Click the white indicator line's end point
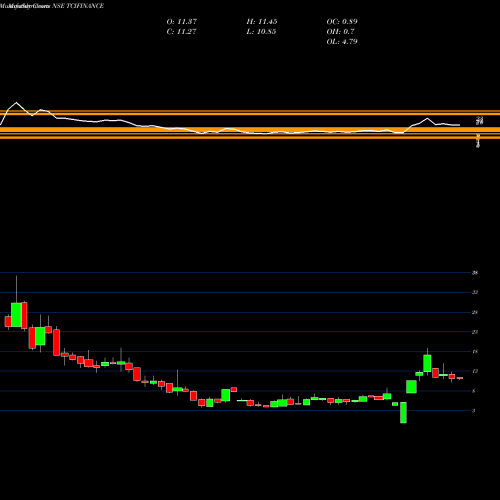Image resolution: width=500 pixels, height=500 pixels. click(x=460, y=125)
